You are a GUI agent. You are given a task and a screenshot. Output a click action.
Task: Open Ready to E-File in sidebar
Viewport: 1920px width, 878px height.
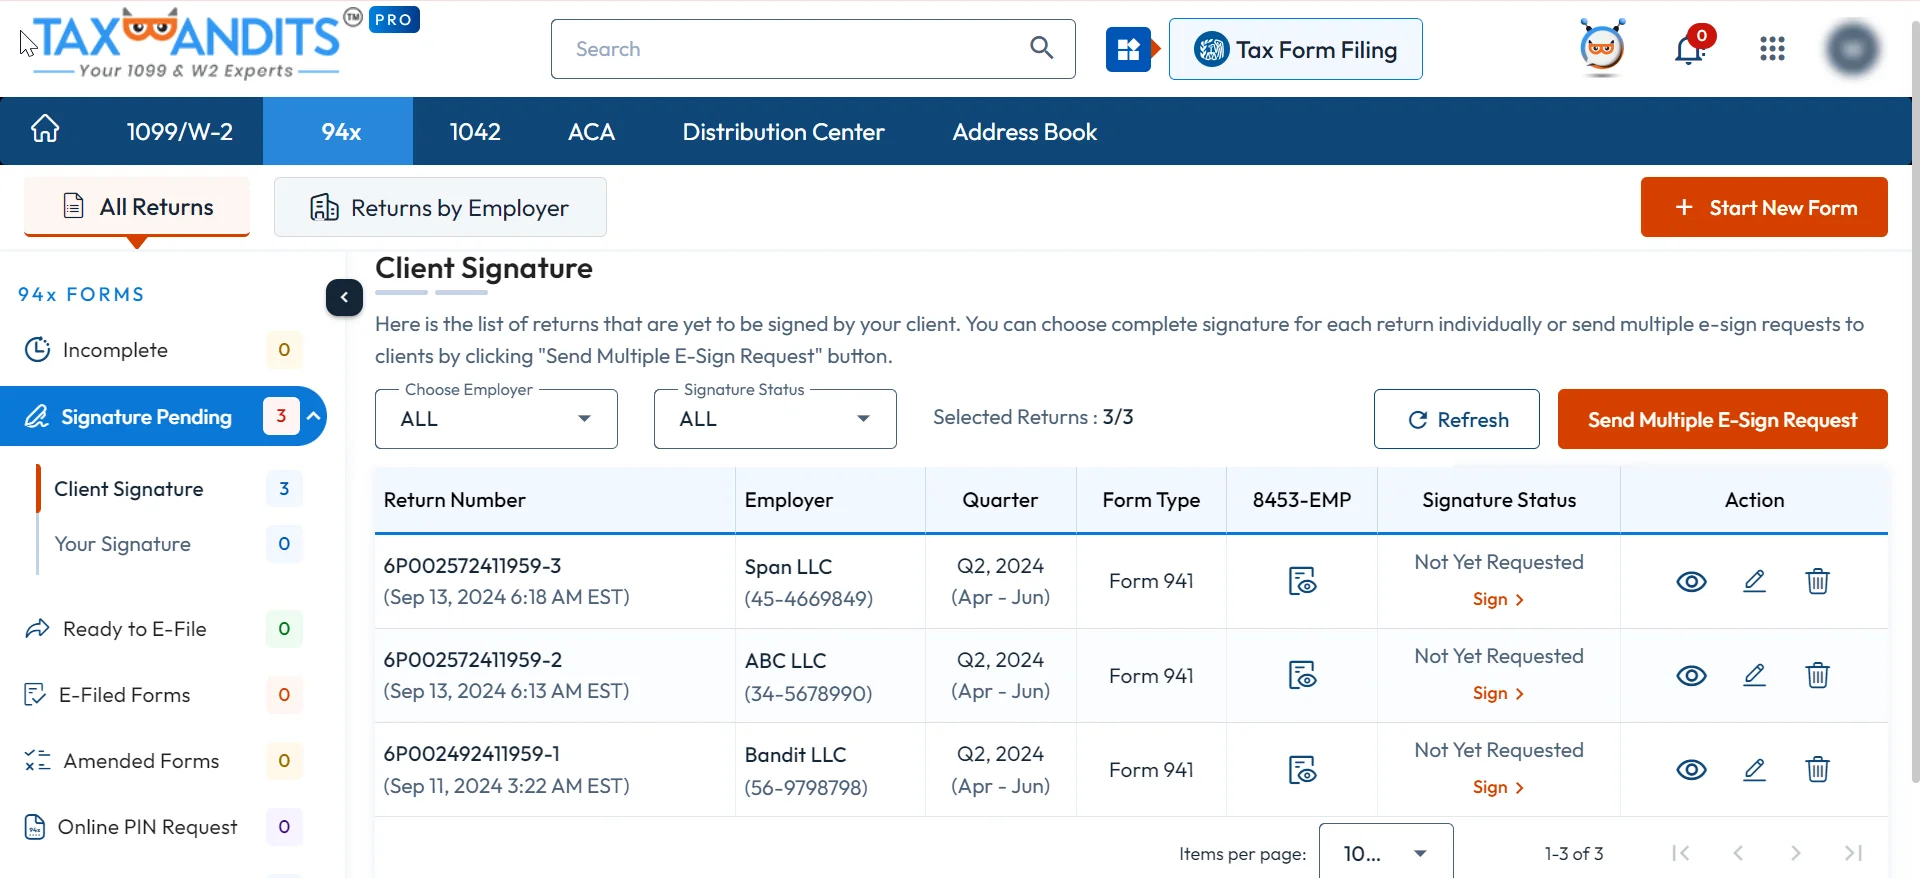[x=163, y=629]
